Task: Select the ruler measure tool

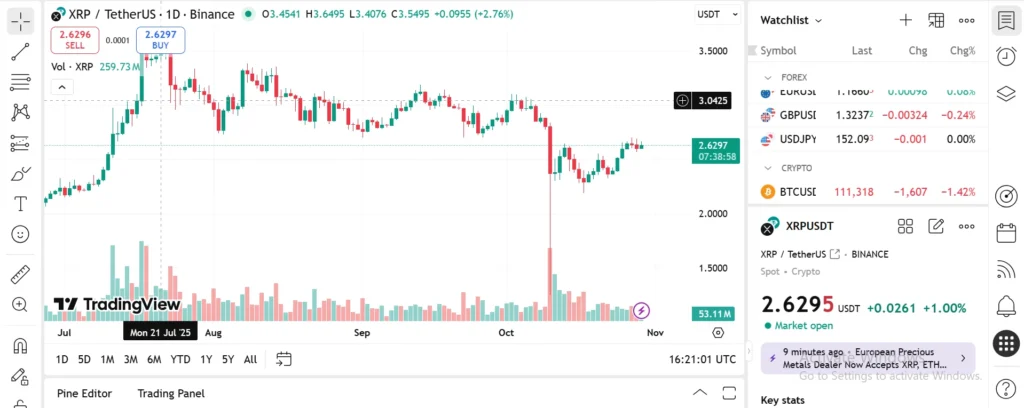Action: 20,273
